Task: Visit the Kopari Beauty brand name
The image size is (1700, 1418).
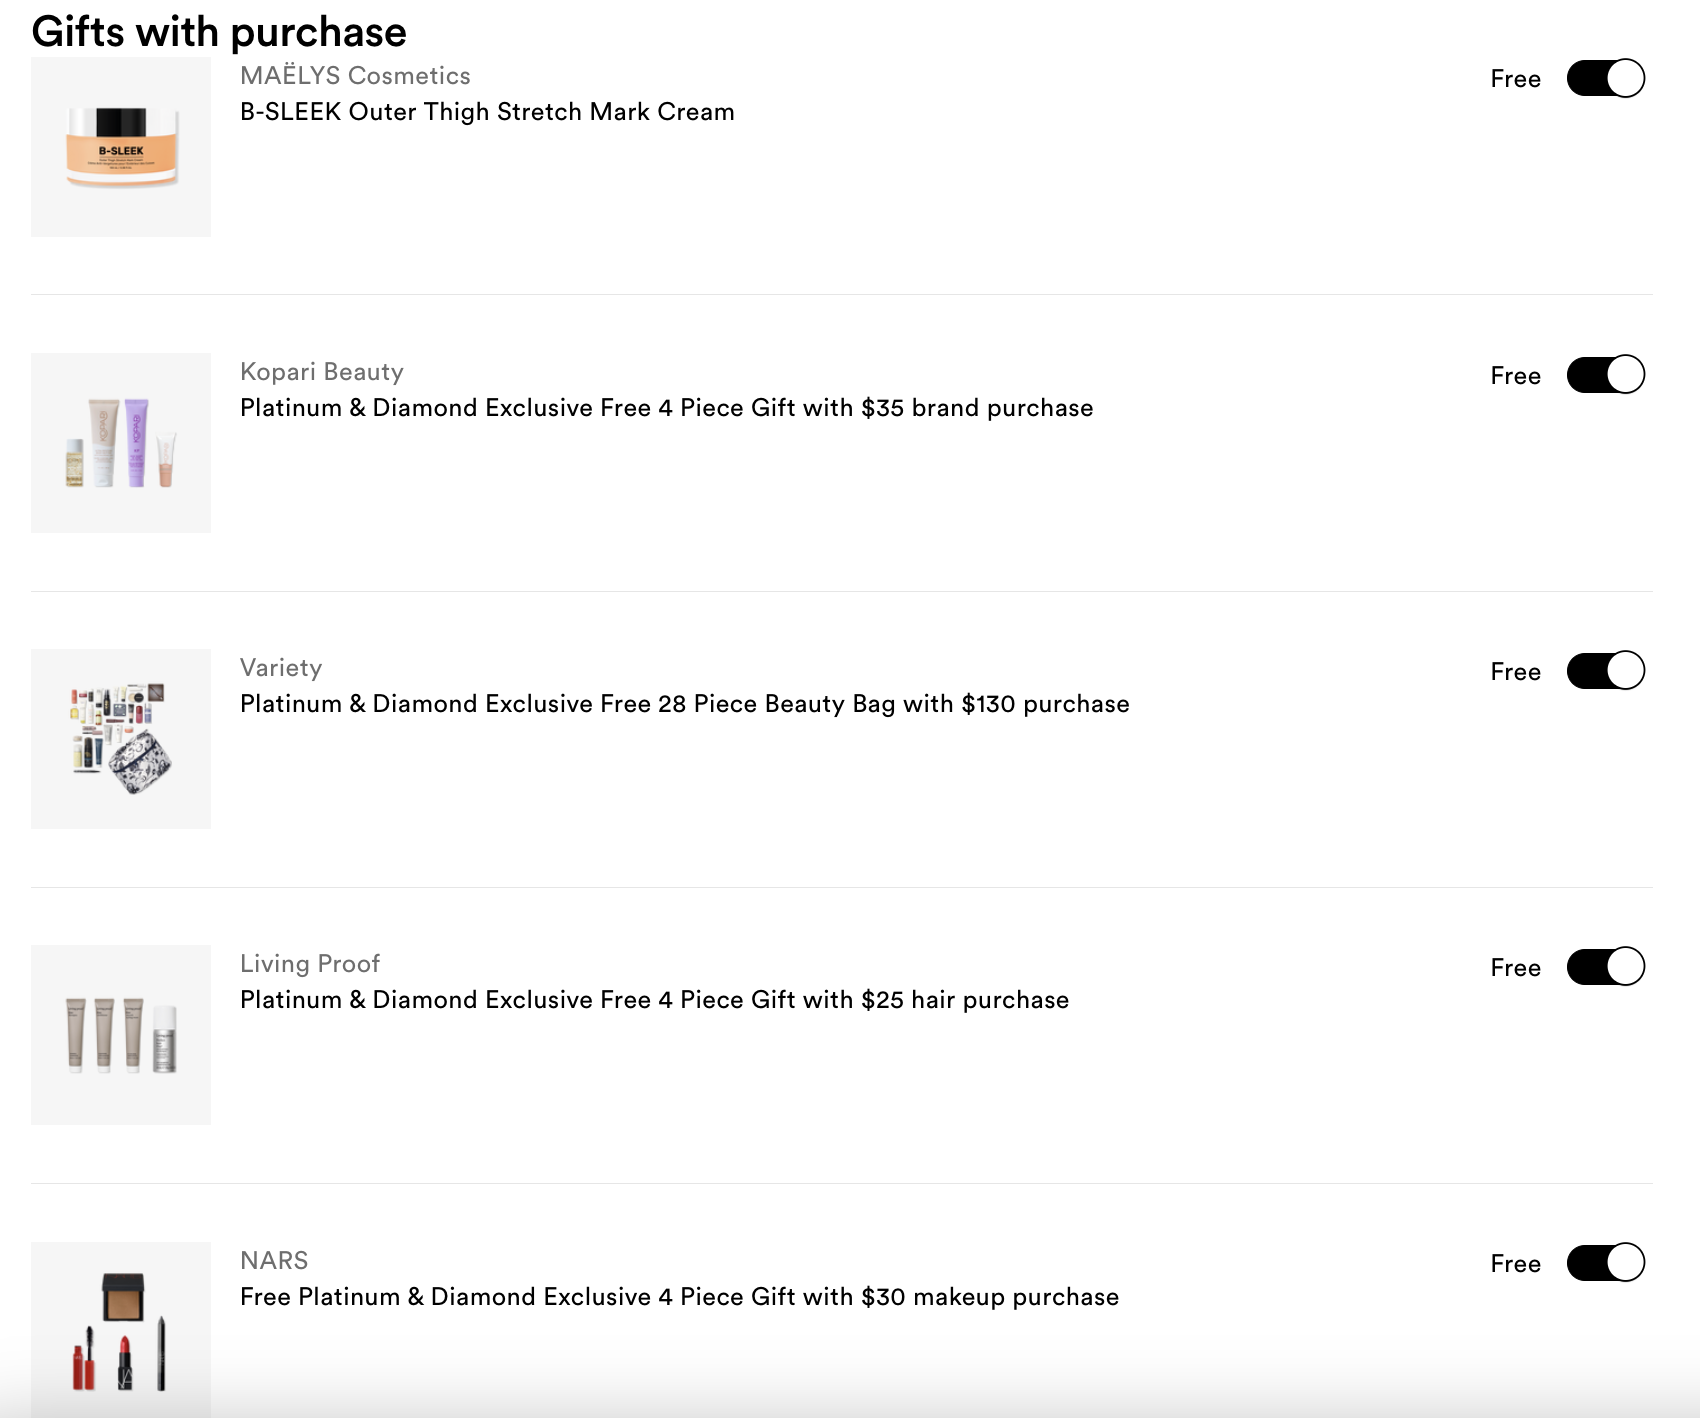Action: coord(322,372)
